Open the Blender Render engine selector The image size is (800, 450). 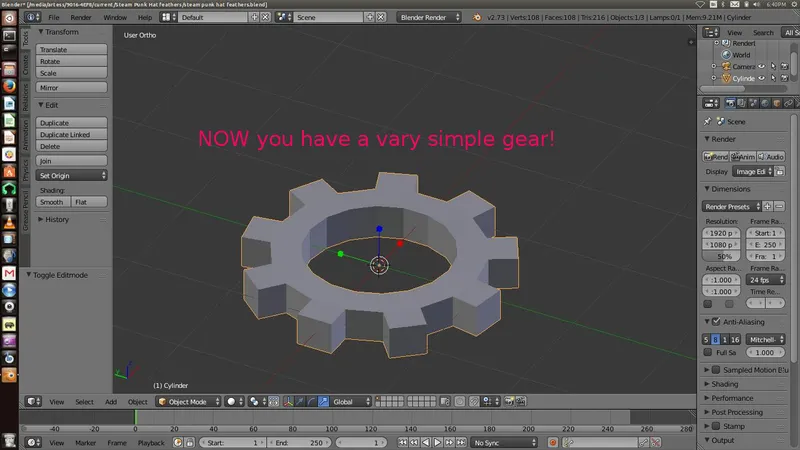[x=429, y=17]
